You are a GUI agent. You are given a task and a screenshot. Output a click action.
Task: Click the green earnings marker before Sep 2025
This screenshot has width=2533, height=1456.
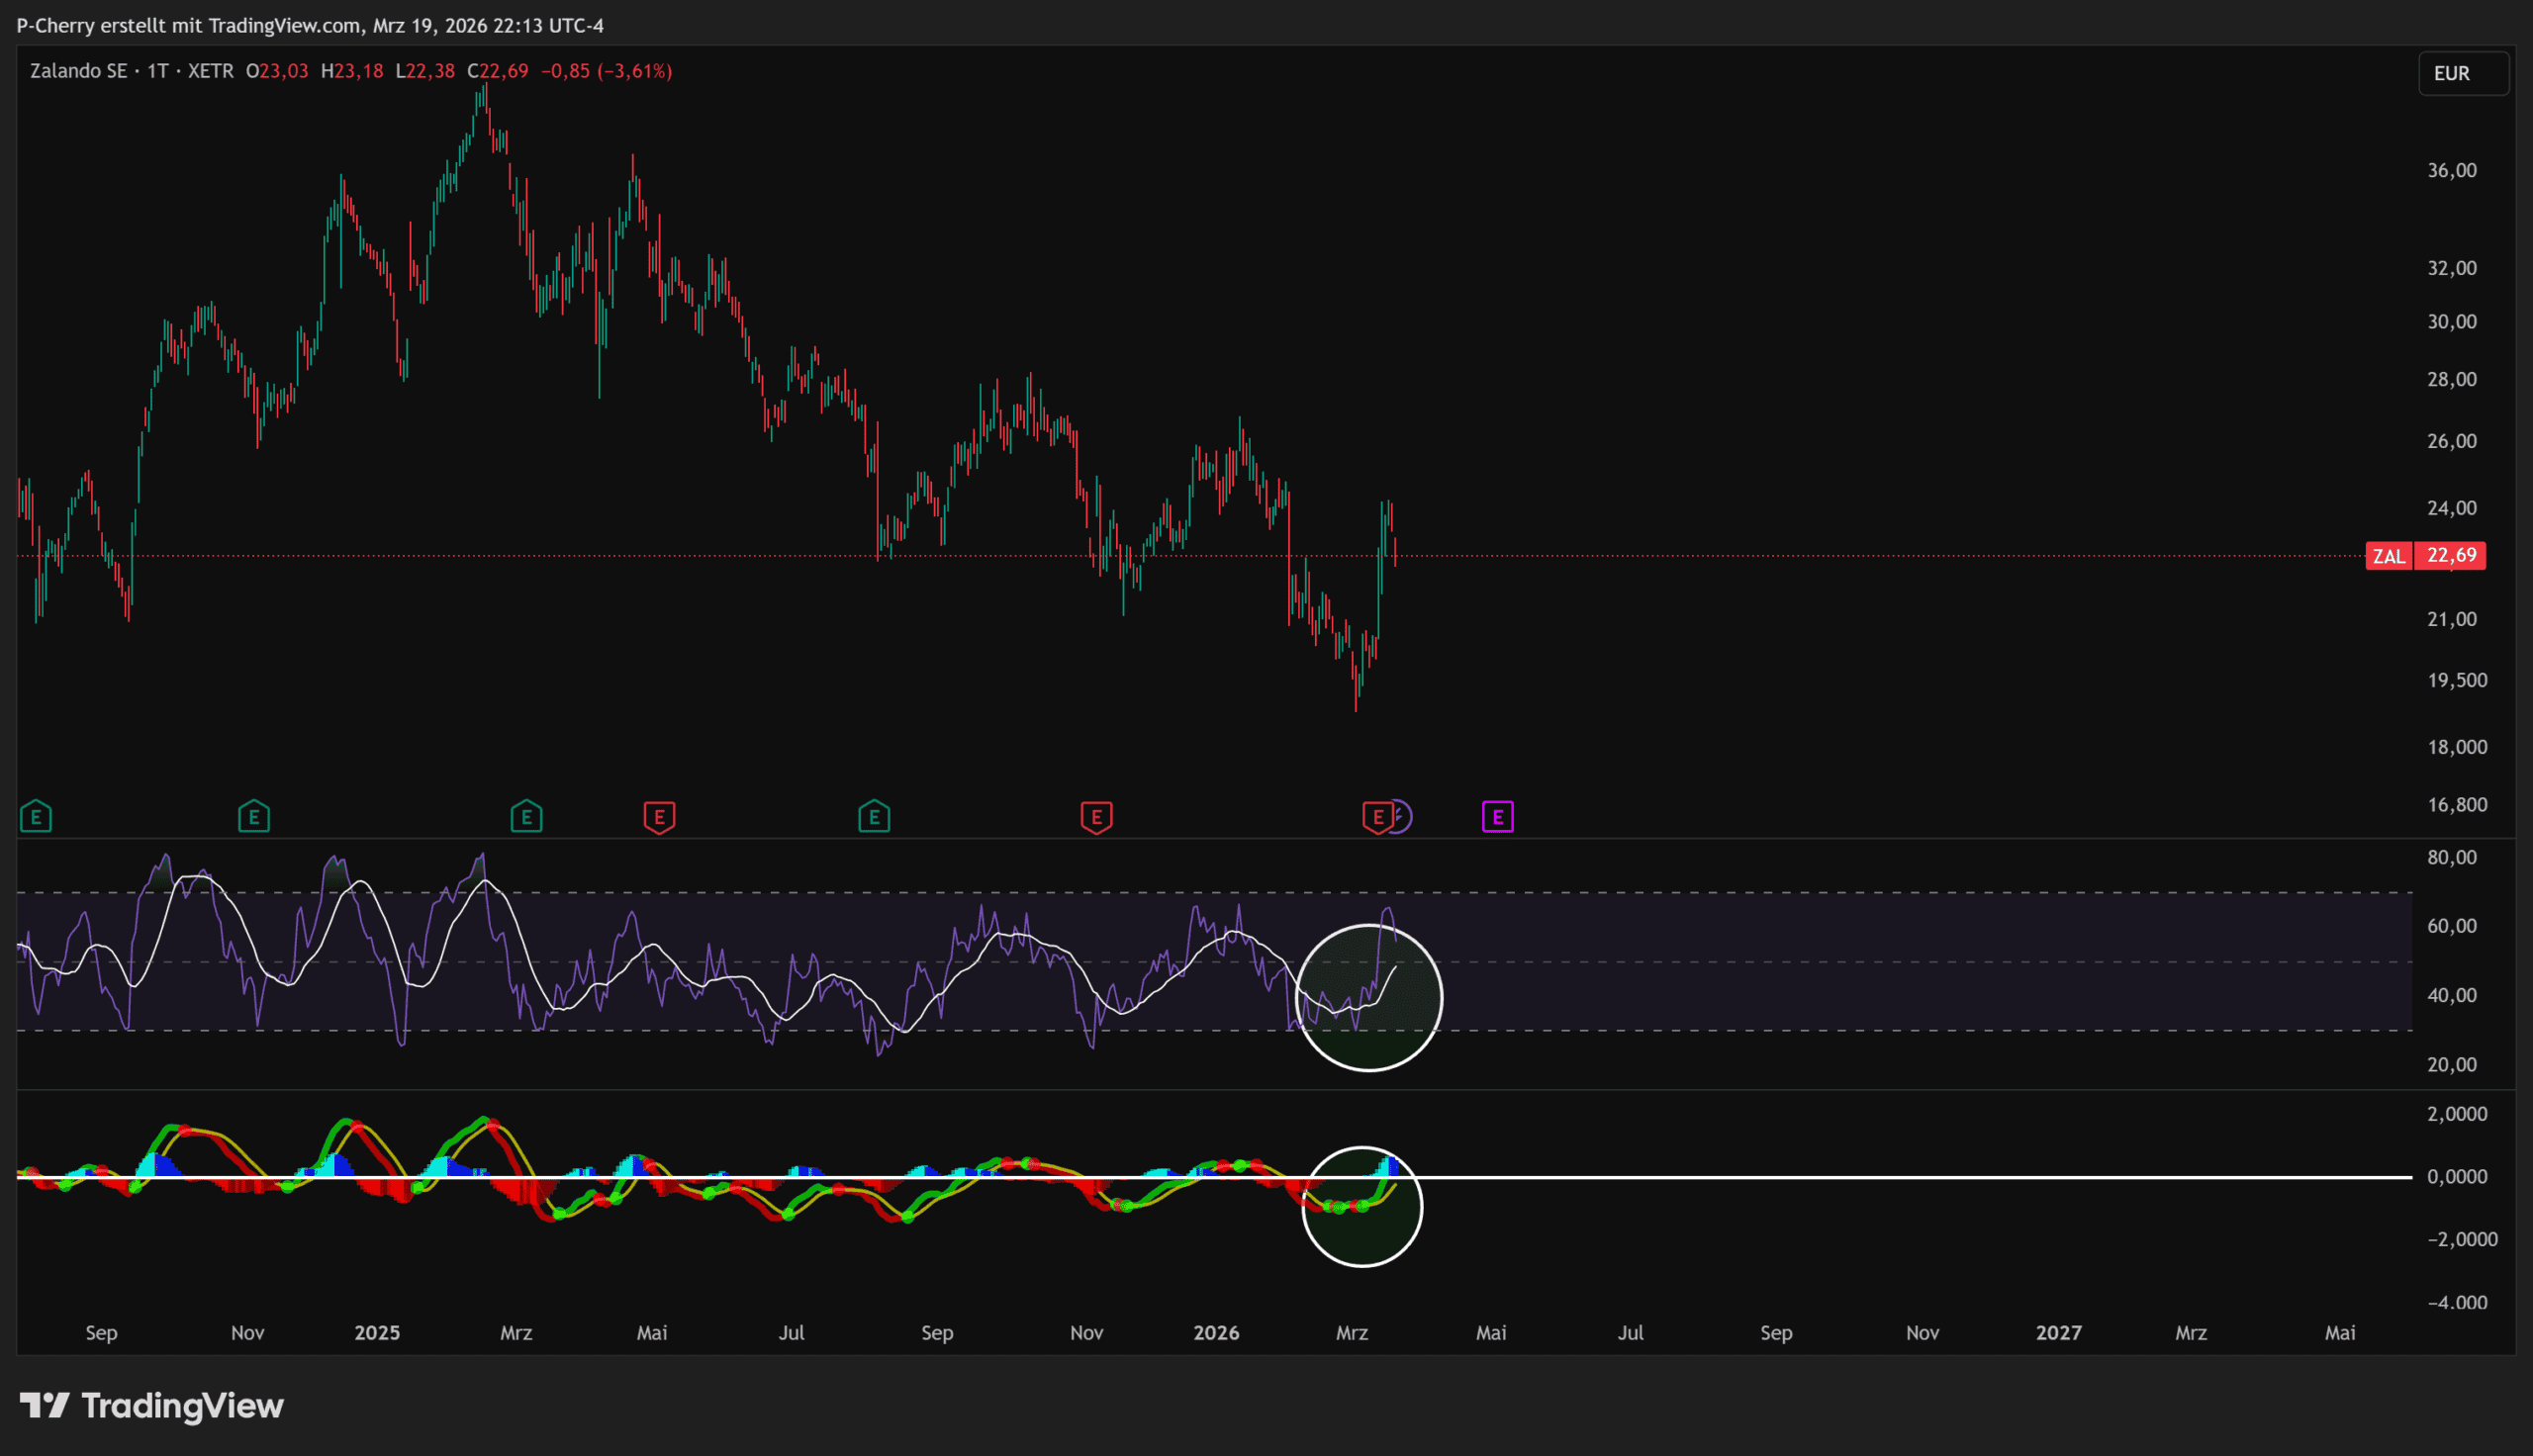click(x=874, y=817)
